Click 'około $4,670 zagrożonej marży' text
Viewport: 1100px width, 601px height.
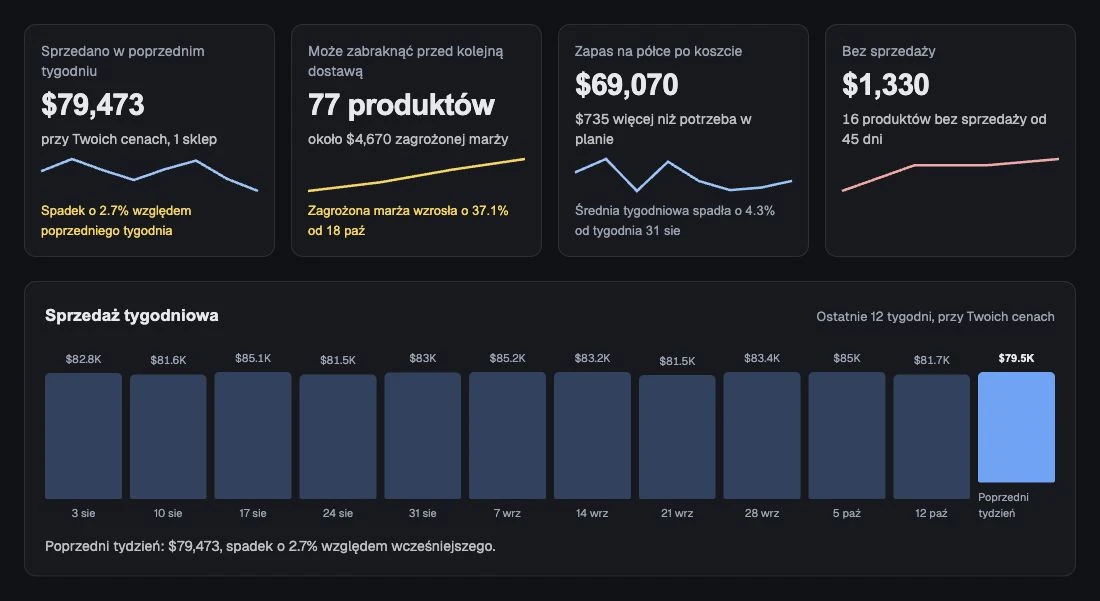coord(408,139)
